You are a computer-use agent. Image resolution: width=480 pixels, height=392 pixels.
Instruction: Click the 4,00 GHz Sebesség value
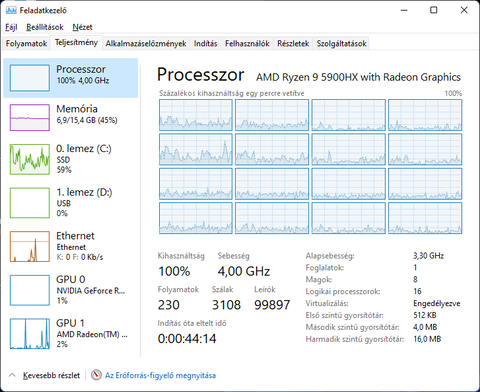pyautogui.click(x=244, y=271)
